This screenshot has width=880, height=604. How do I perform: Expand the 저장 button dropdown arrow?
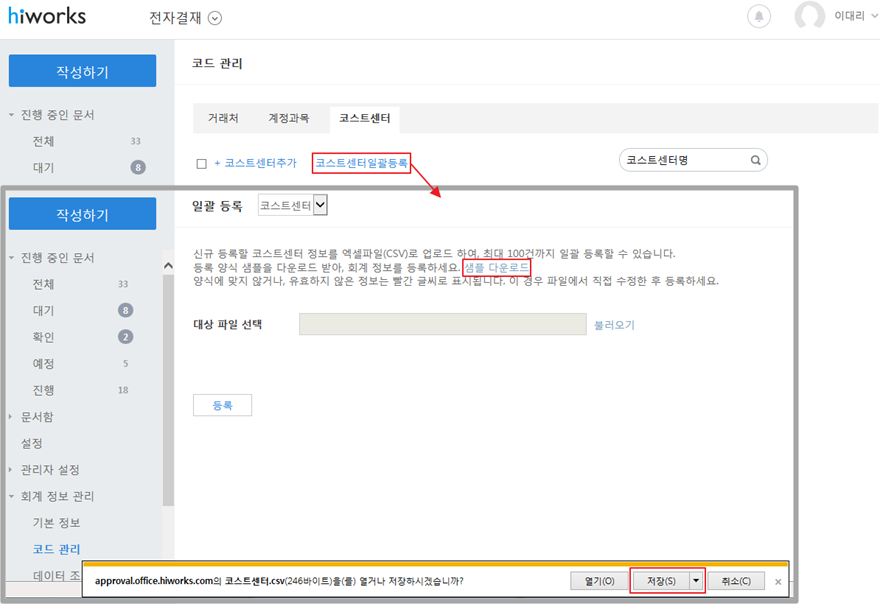696,581
